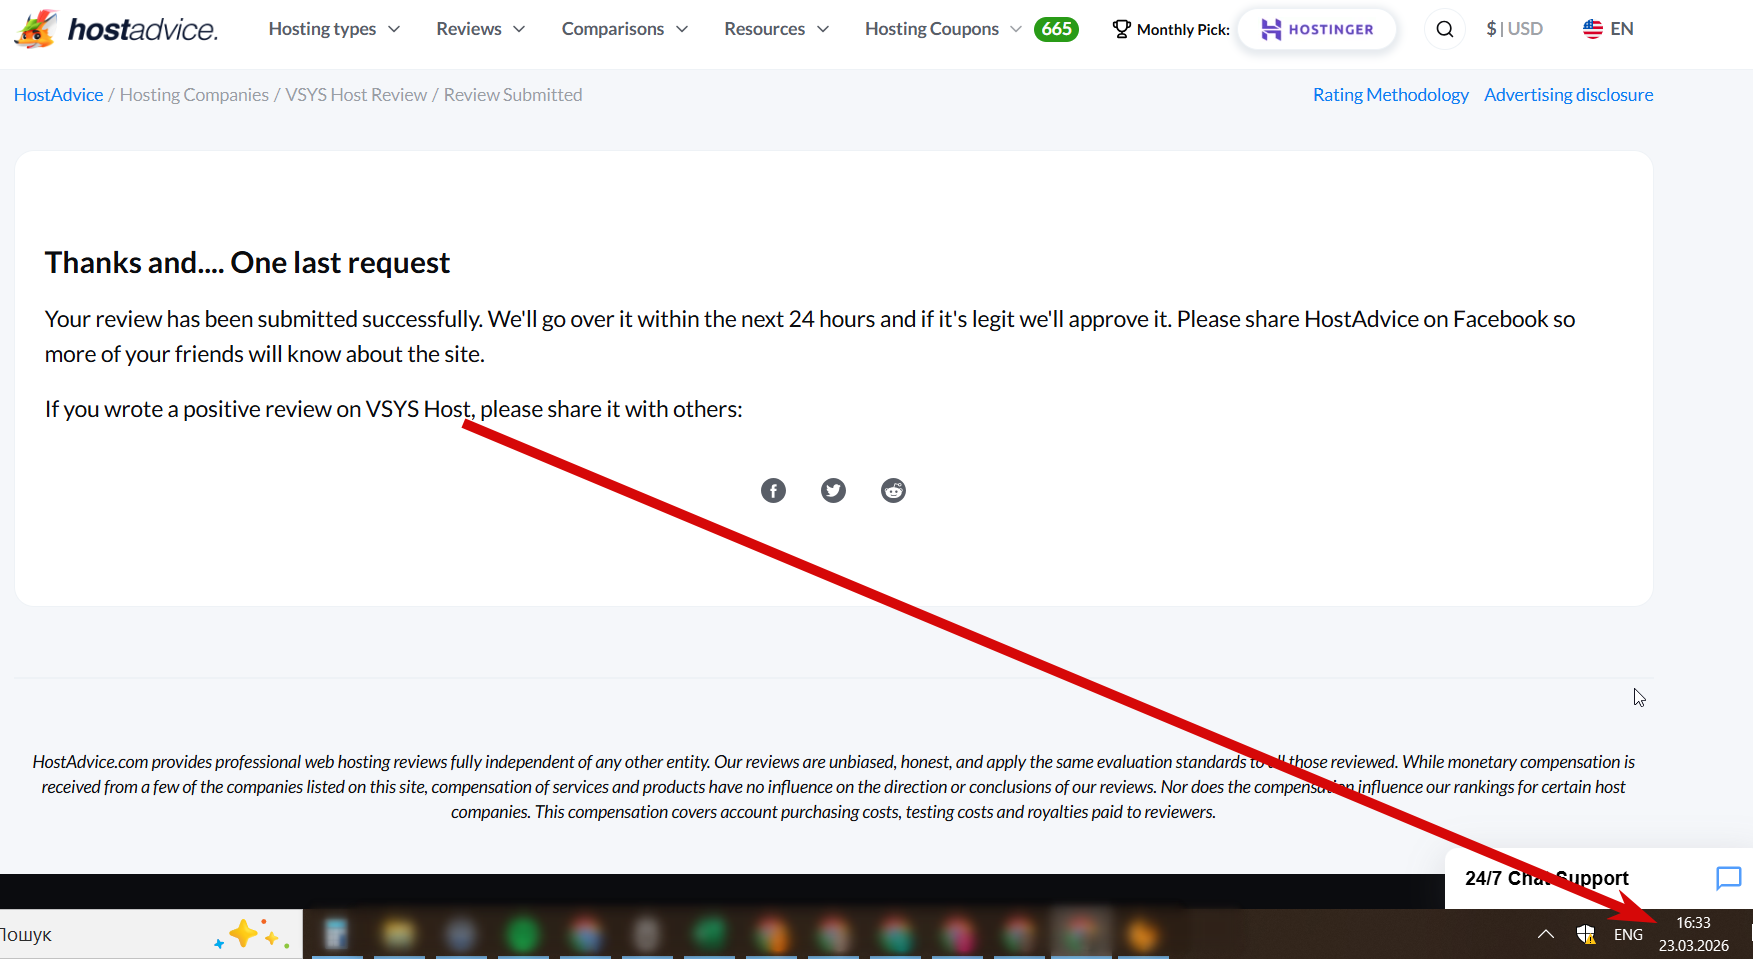The height and width of the screenshot is (959, 1753).
Task: Expand the Hosting types menu
Action: (334, 29)
